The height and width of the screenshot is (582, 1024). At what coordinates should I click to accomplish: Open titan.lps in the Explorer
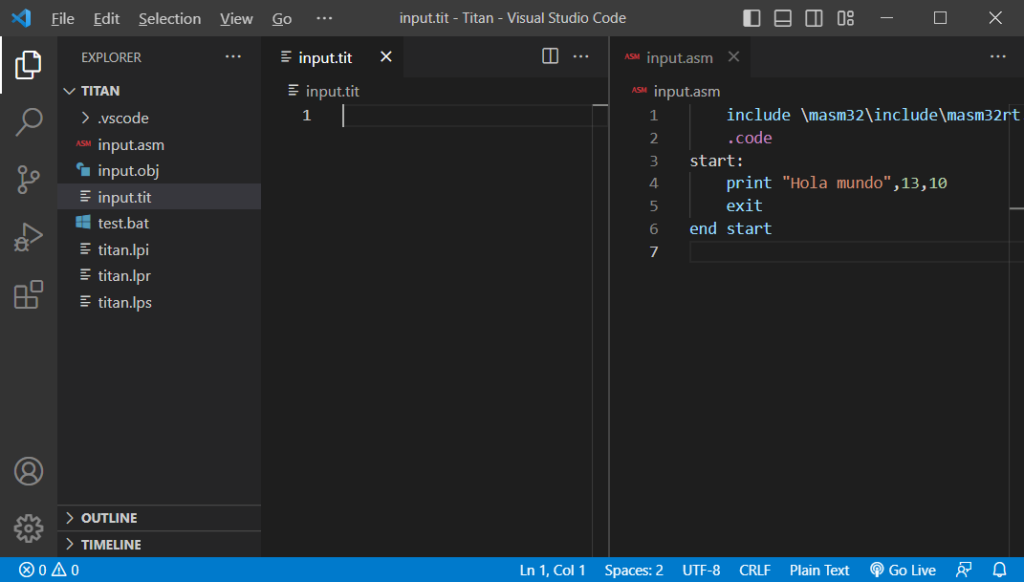click(x=159, y=302)
